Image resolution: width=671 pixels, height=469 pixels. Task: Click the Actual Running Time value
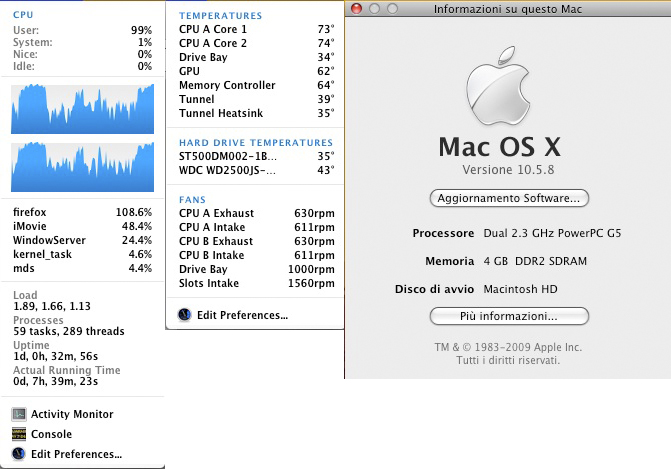[x=56, y=381]
